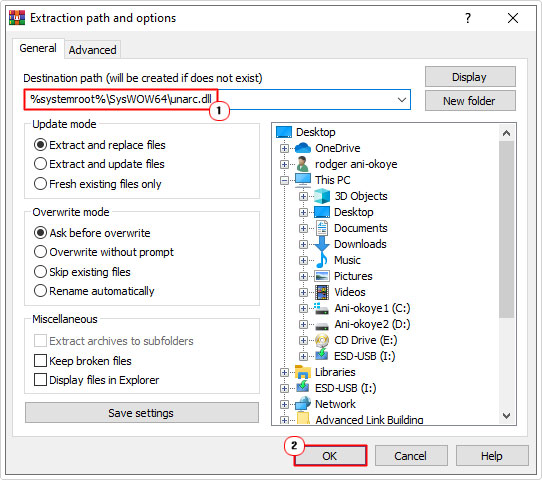Enable Keep broken files checkbox

(x=40, y=361)
